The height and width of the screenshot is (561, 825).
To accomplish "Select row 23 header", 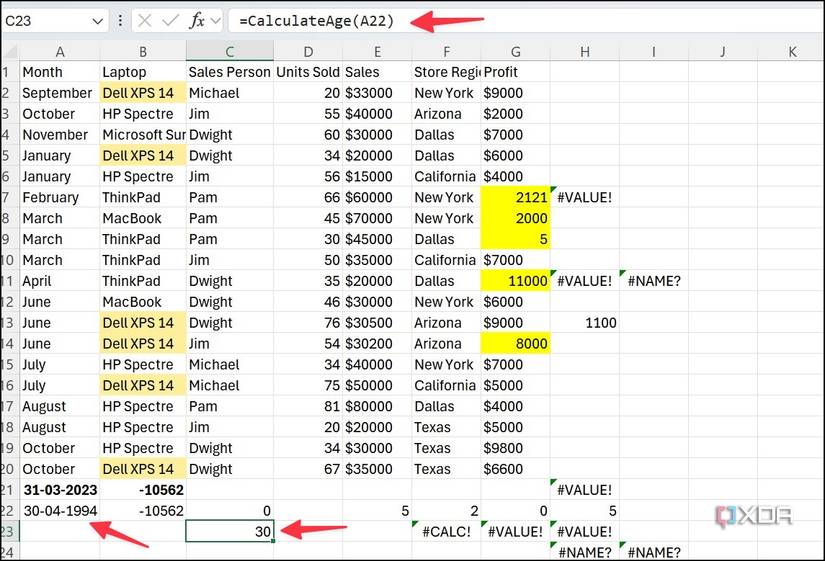I will point(11,532).
